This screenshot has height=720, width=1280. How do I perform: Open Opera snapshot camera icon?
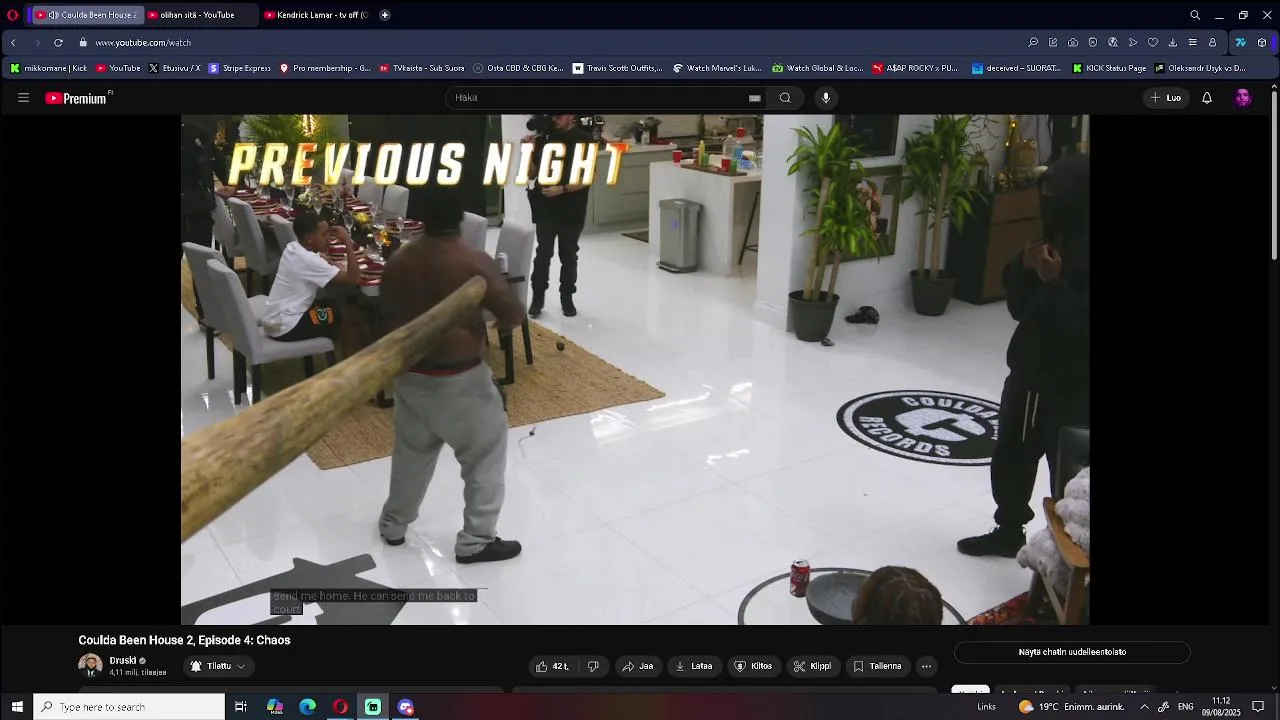click(x=1073, y=43)
